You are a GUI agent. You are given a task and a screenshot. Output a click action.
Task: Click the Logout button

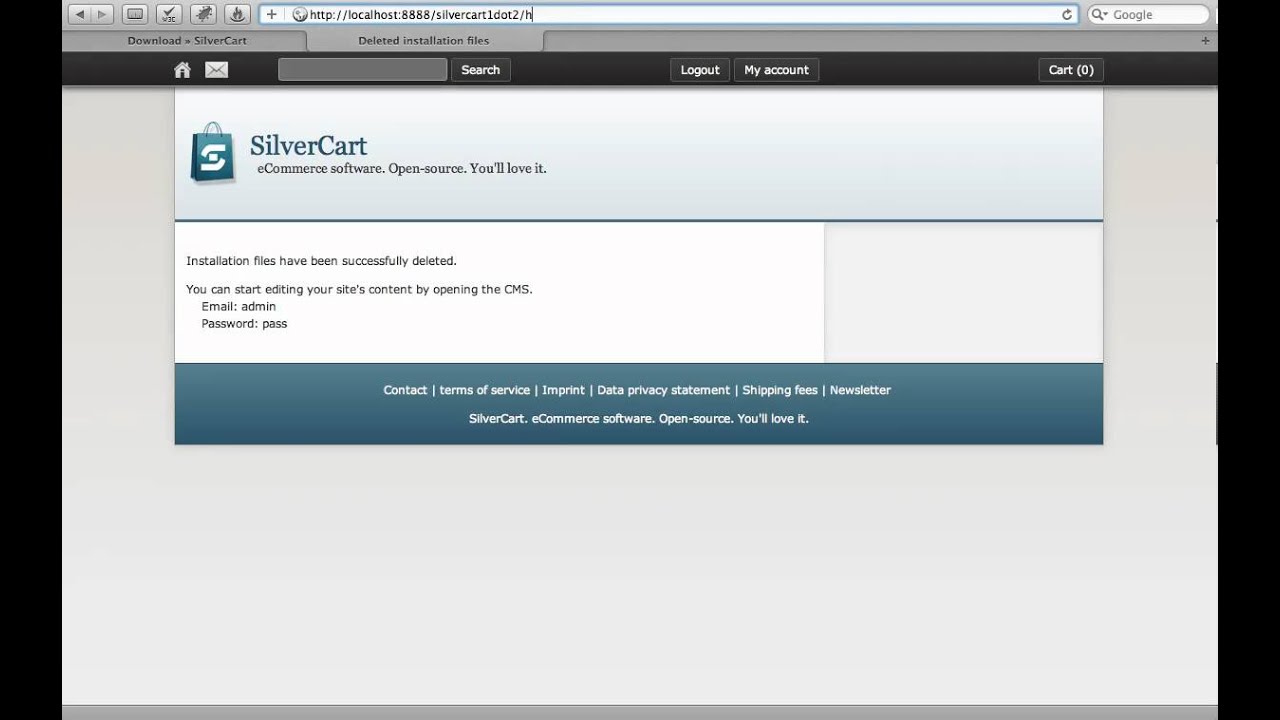700,70
